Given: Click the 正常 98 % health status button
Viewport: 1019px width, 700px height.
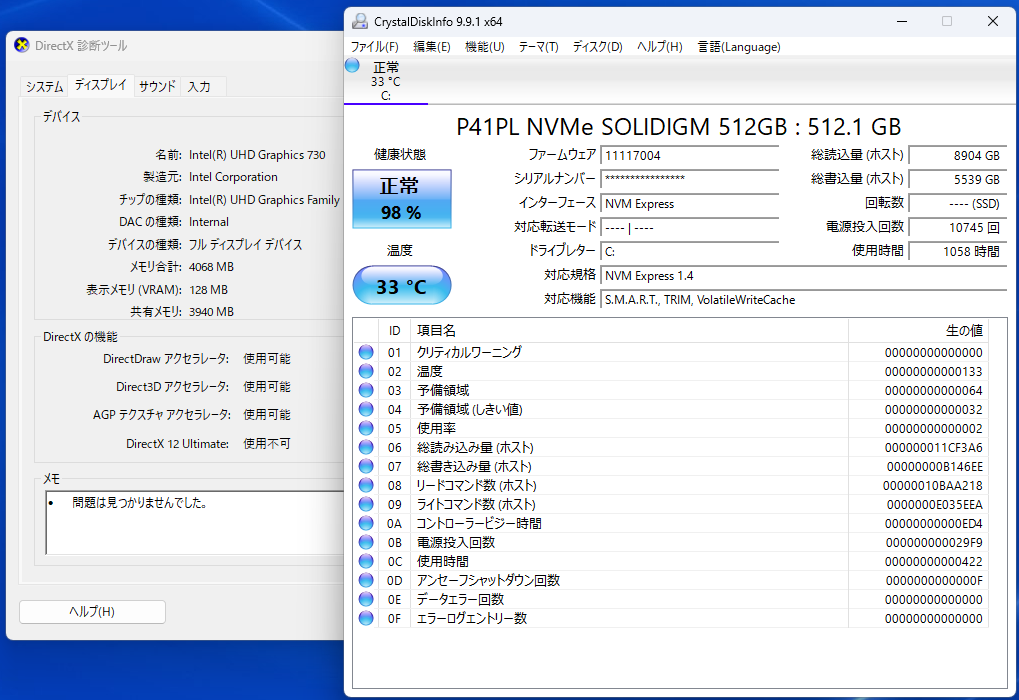Looking at the screenshot, I should coord(402,199).
